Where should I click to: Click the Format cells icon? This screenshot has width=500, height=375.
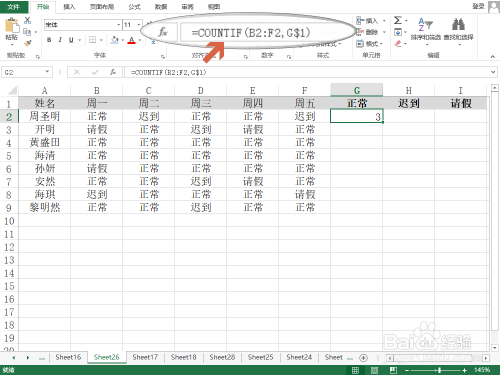tap(360, 43)
